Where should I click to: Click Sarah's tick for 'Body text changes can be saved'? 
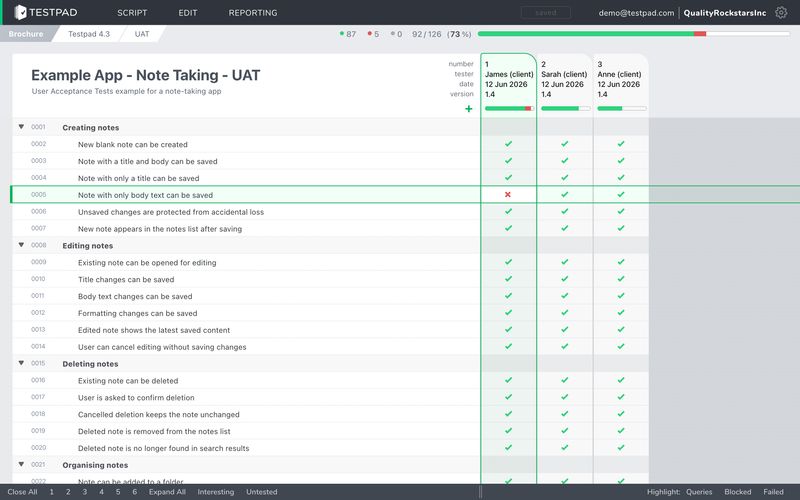(x=564, y=295)
